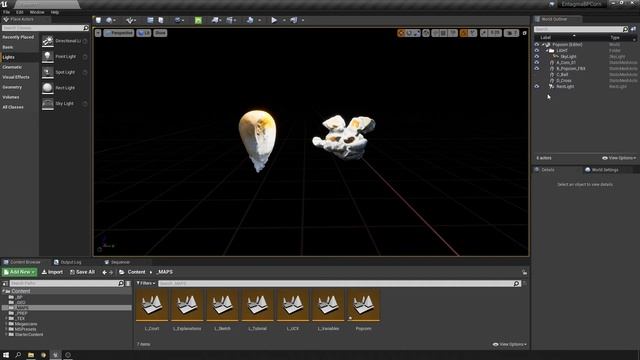Click the Spot Light actor icon
Viewport: 640px width, 360px height.
(x=48, y=72)
